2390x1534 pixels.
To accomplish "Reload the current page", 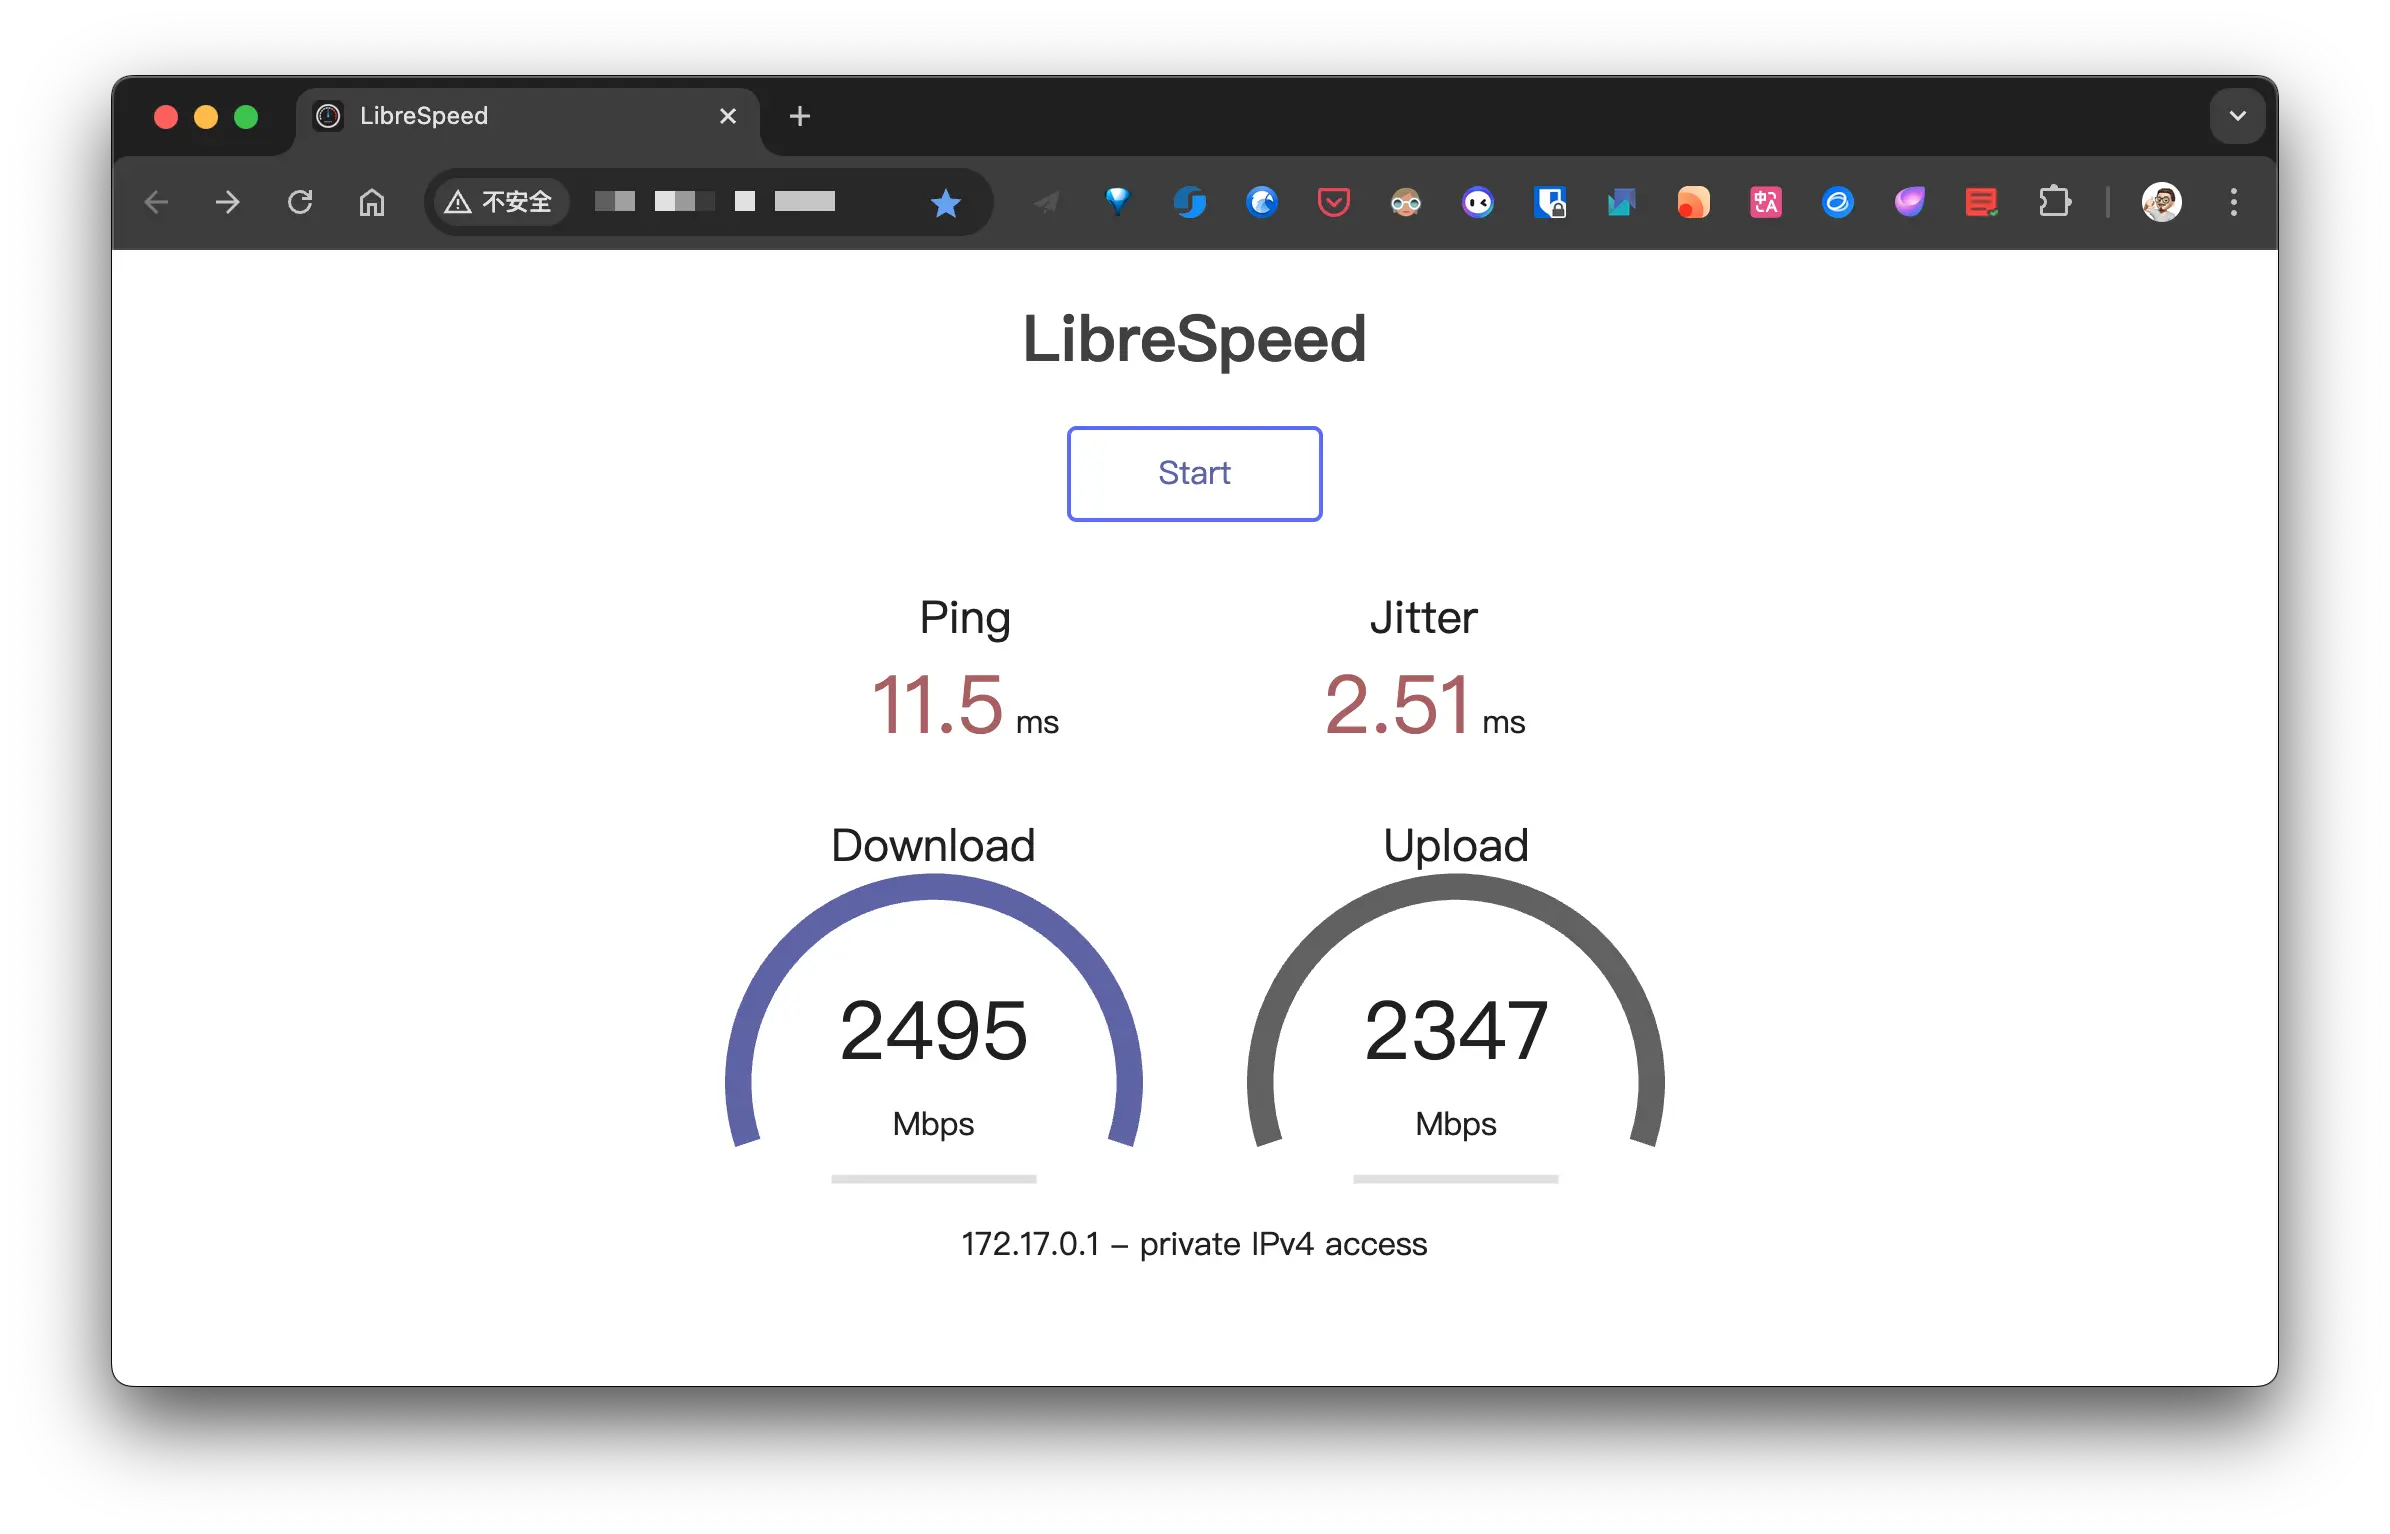I will pos(300,203).
